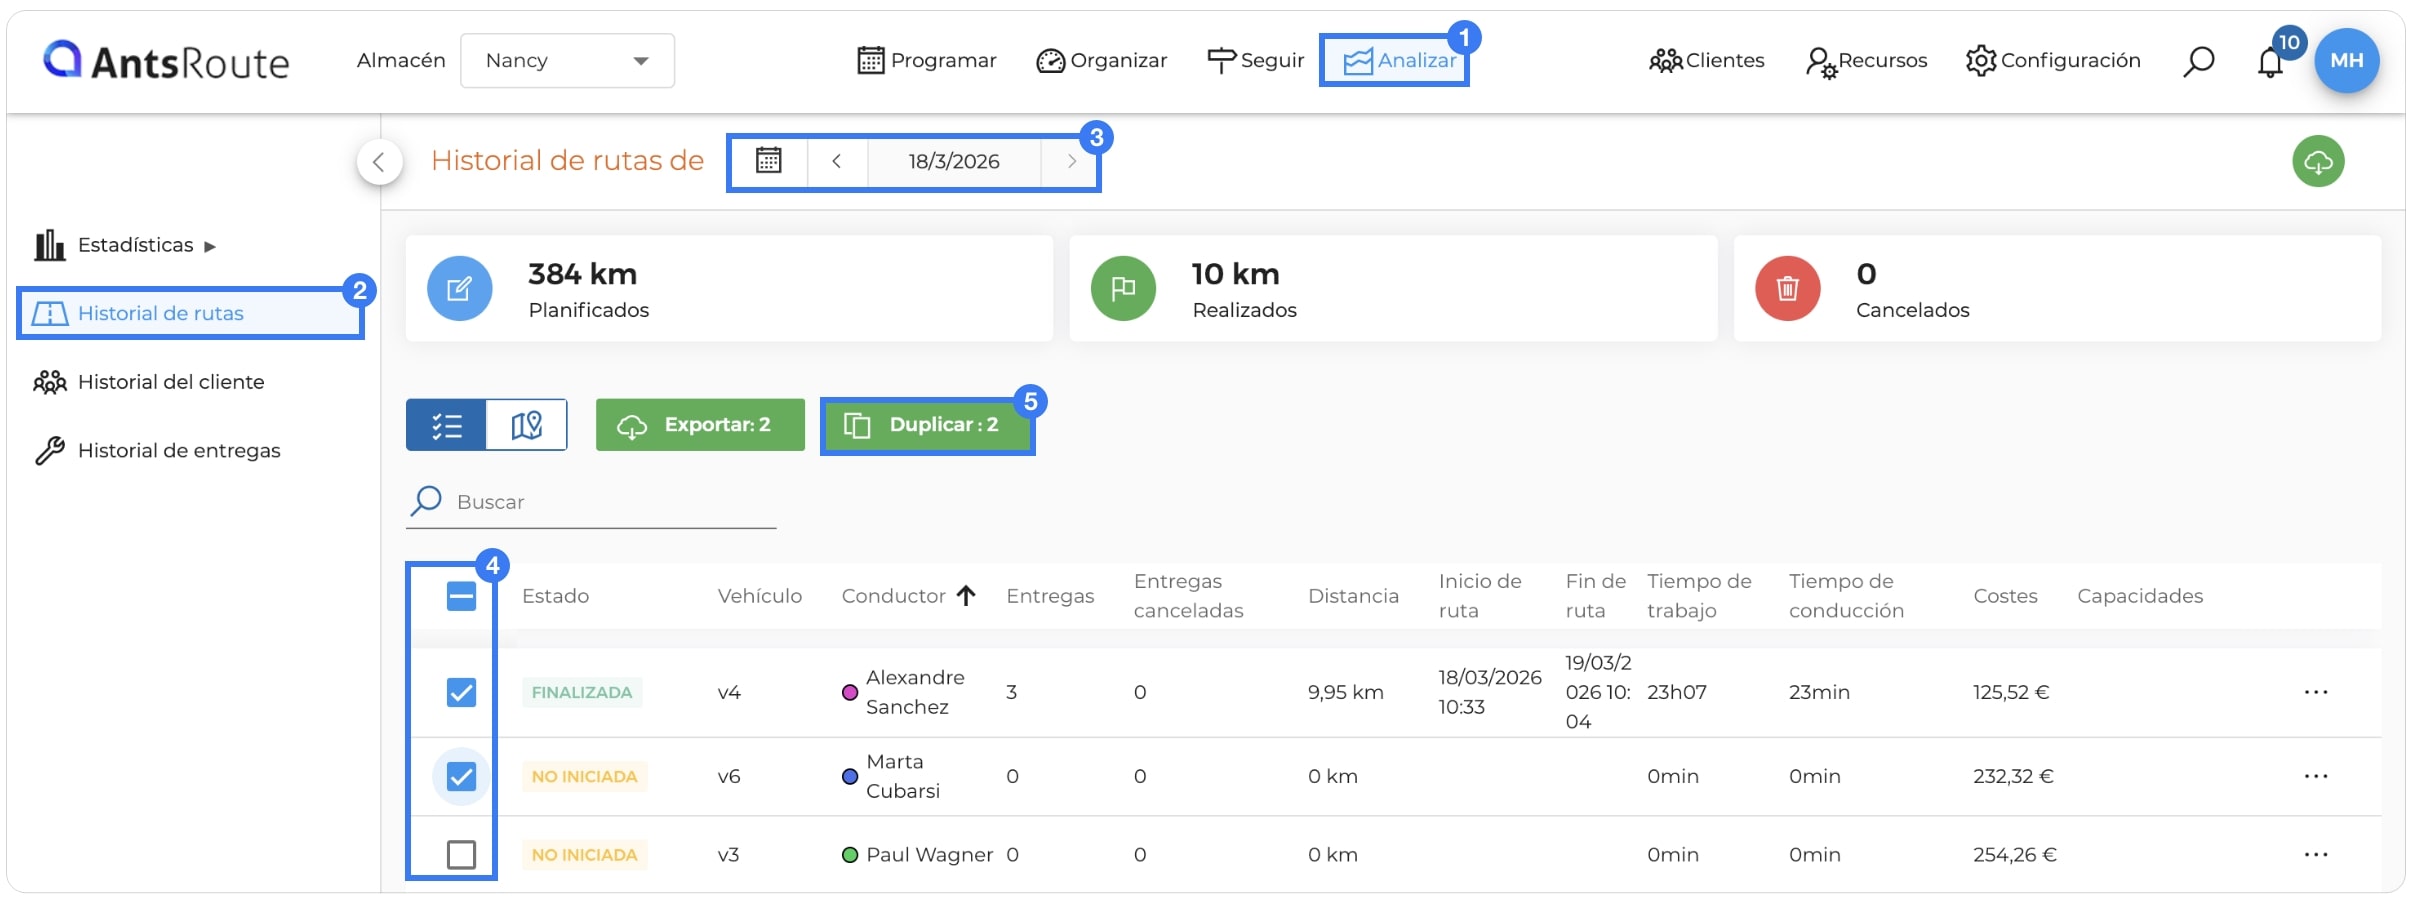Sort by the Estado column
This screenshot has width=2410, height=900.
[555, 596]
